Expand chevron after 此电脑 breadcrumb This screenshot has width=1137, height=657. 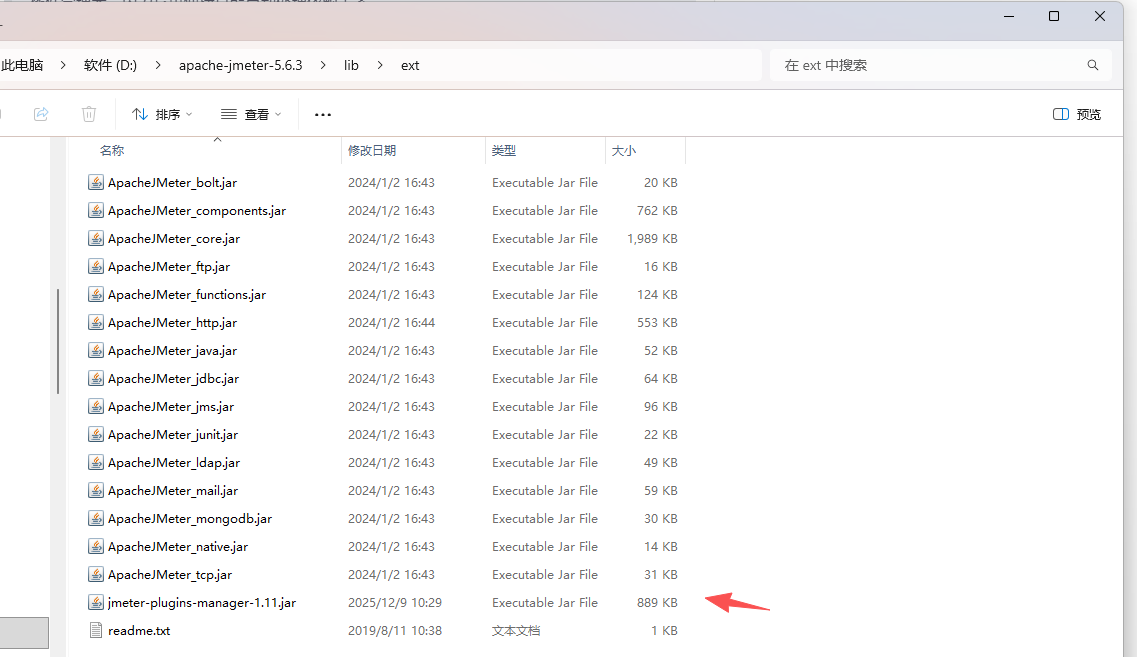(x=63, y=65)
